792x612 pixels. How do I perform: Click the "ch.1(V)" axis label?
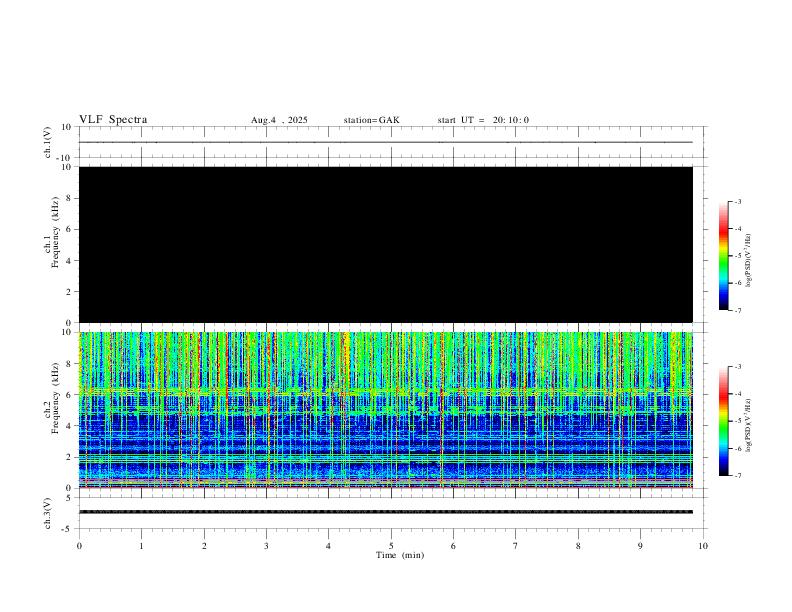tap(48, 142)
